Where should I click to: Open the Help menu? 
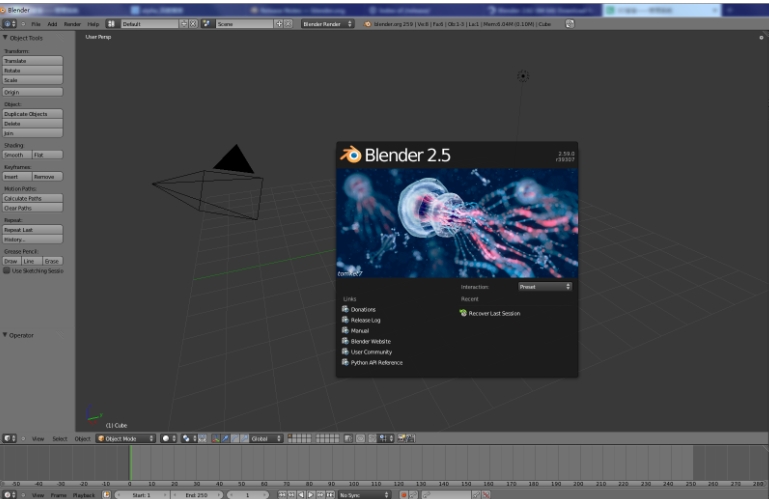click(93, 24)
